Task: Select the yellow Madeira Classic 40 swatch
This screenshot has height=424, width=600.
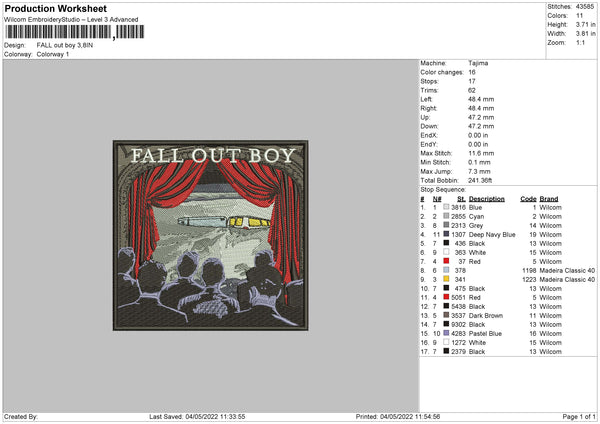Action: (446, 279)
